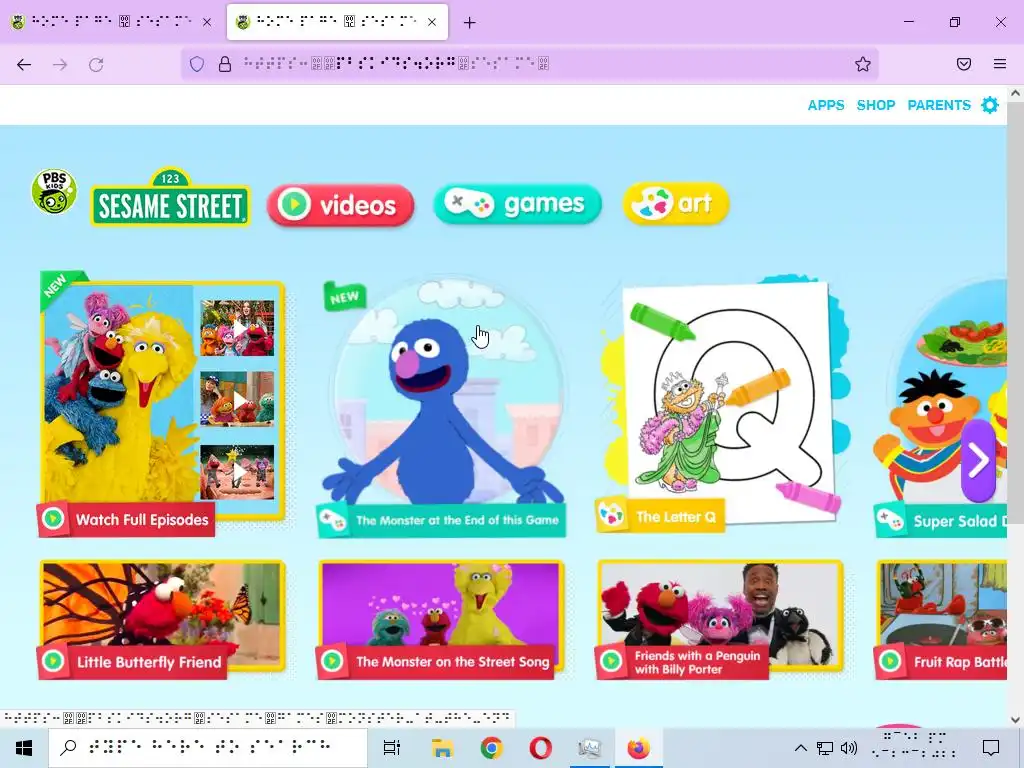Open the videos section
Image resolution: width=1024 pixels, height=768 pixels.
(x=340, y=205)
